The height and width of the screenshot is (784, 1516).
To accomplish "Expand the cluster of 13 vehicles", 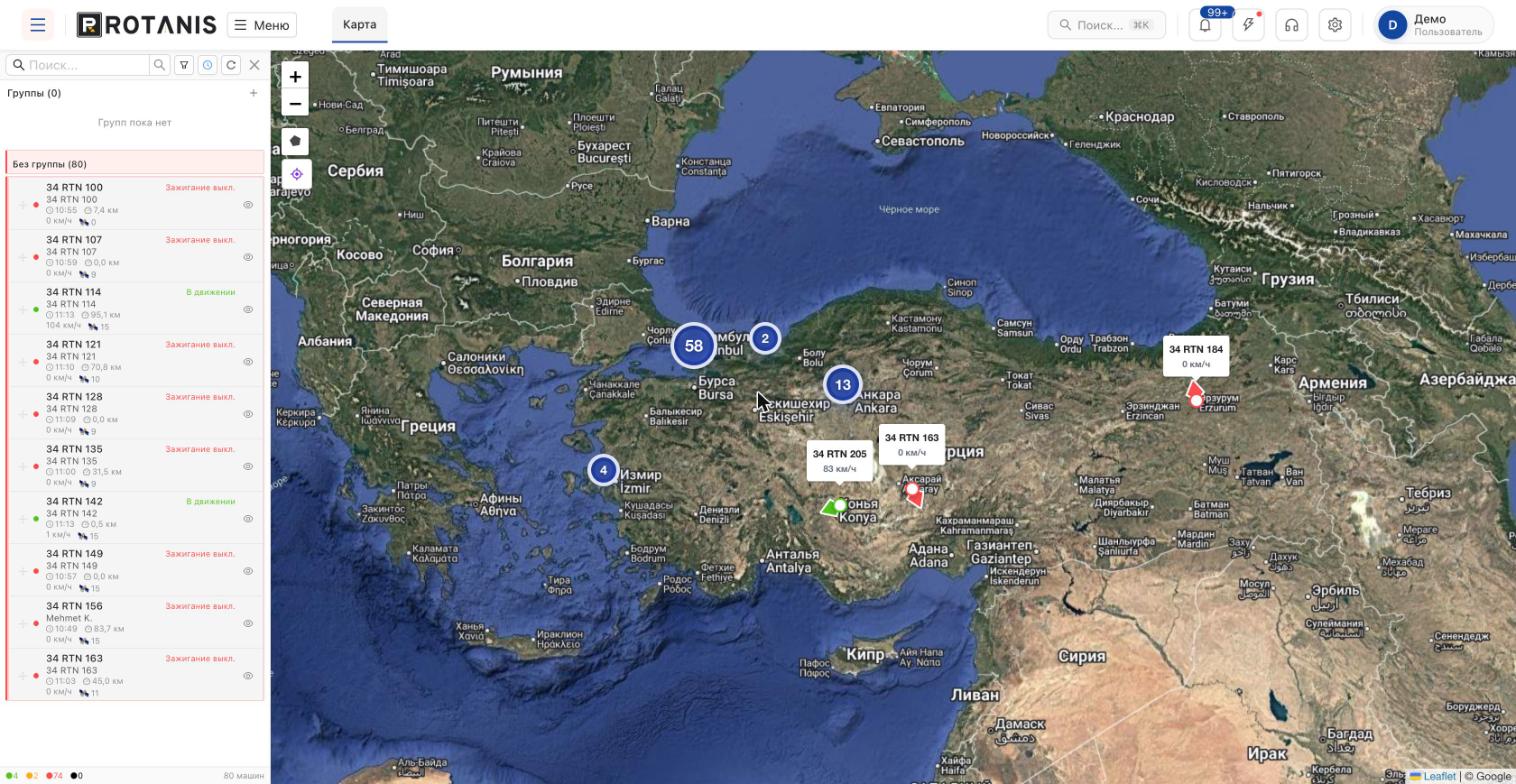I will coord(842,384).
